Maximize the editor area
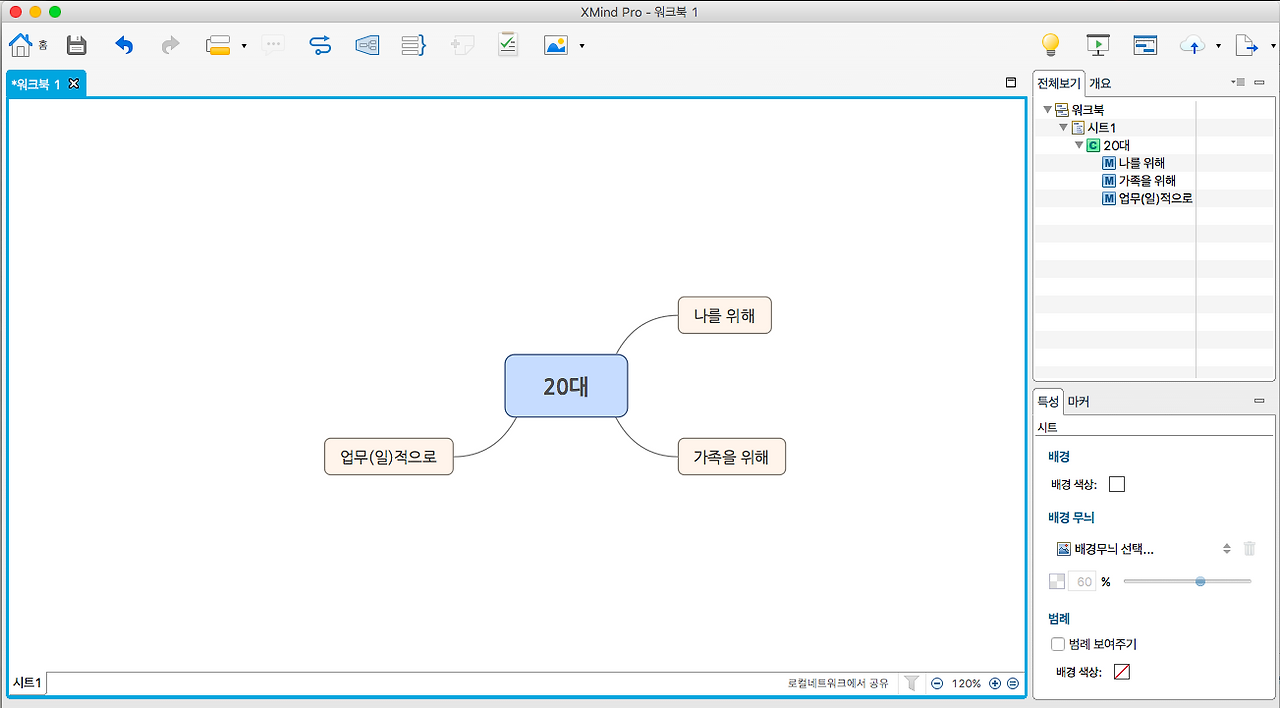The image size is (1280, 708). (1011, 83)
